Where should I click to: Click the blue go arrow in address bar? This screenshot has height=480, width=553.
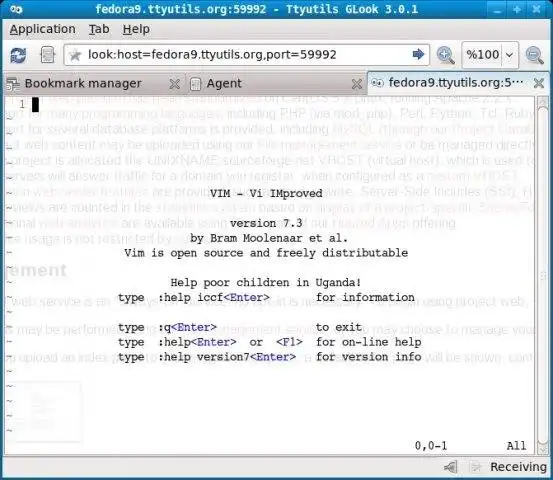(418, 54)
